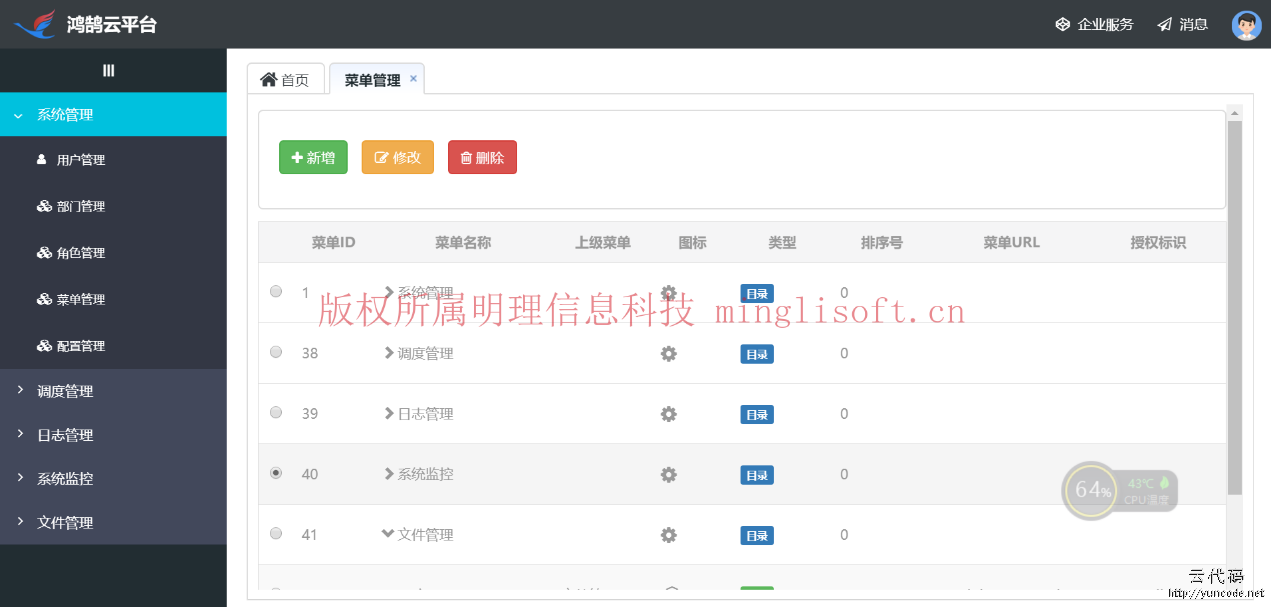Click the 菜单管理 sidebar icon

click(x=44, y=299)
